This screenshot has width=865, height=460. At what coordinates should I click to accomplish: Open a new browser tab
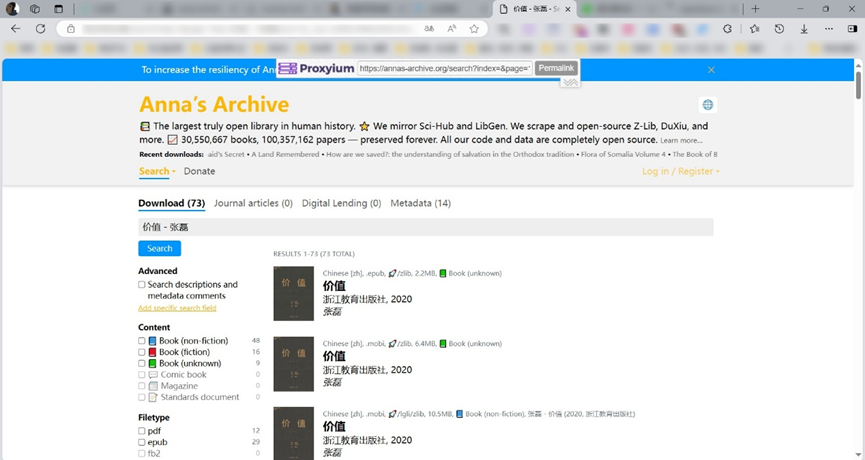tap(755, 9)
